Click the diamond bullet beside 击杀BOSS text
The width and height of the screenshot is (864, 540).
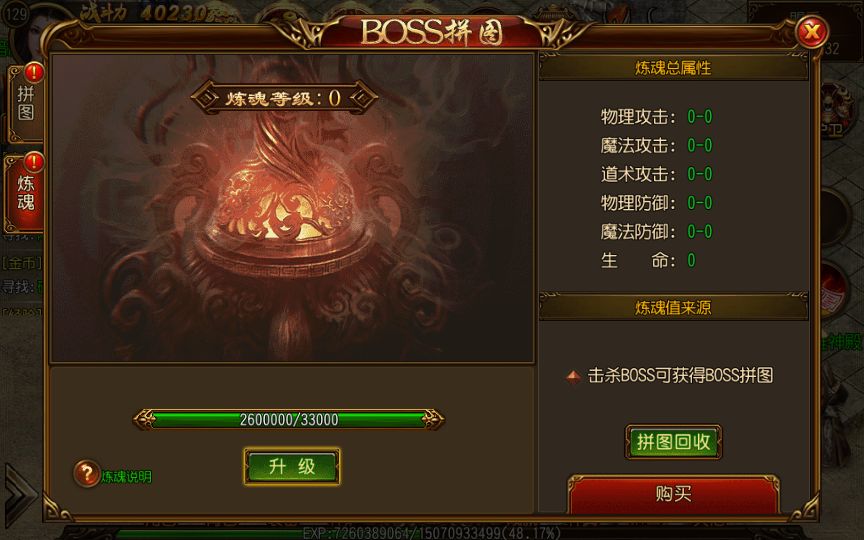[x=574, y=377]
